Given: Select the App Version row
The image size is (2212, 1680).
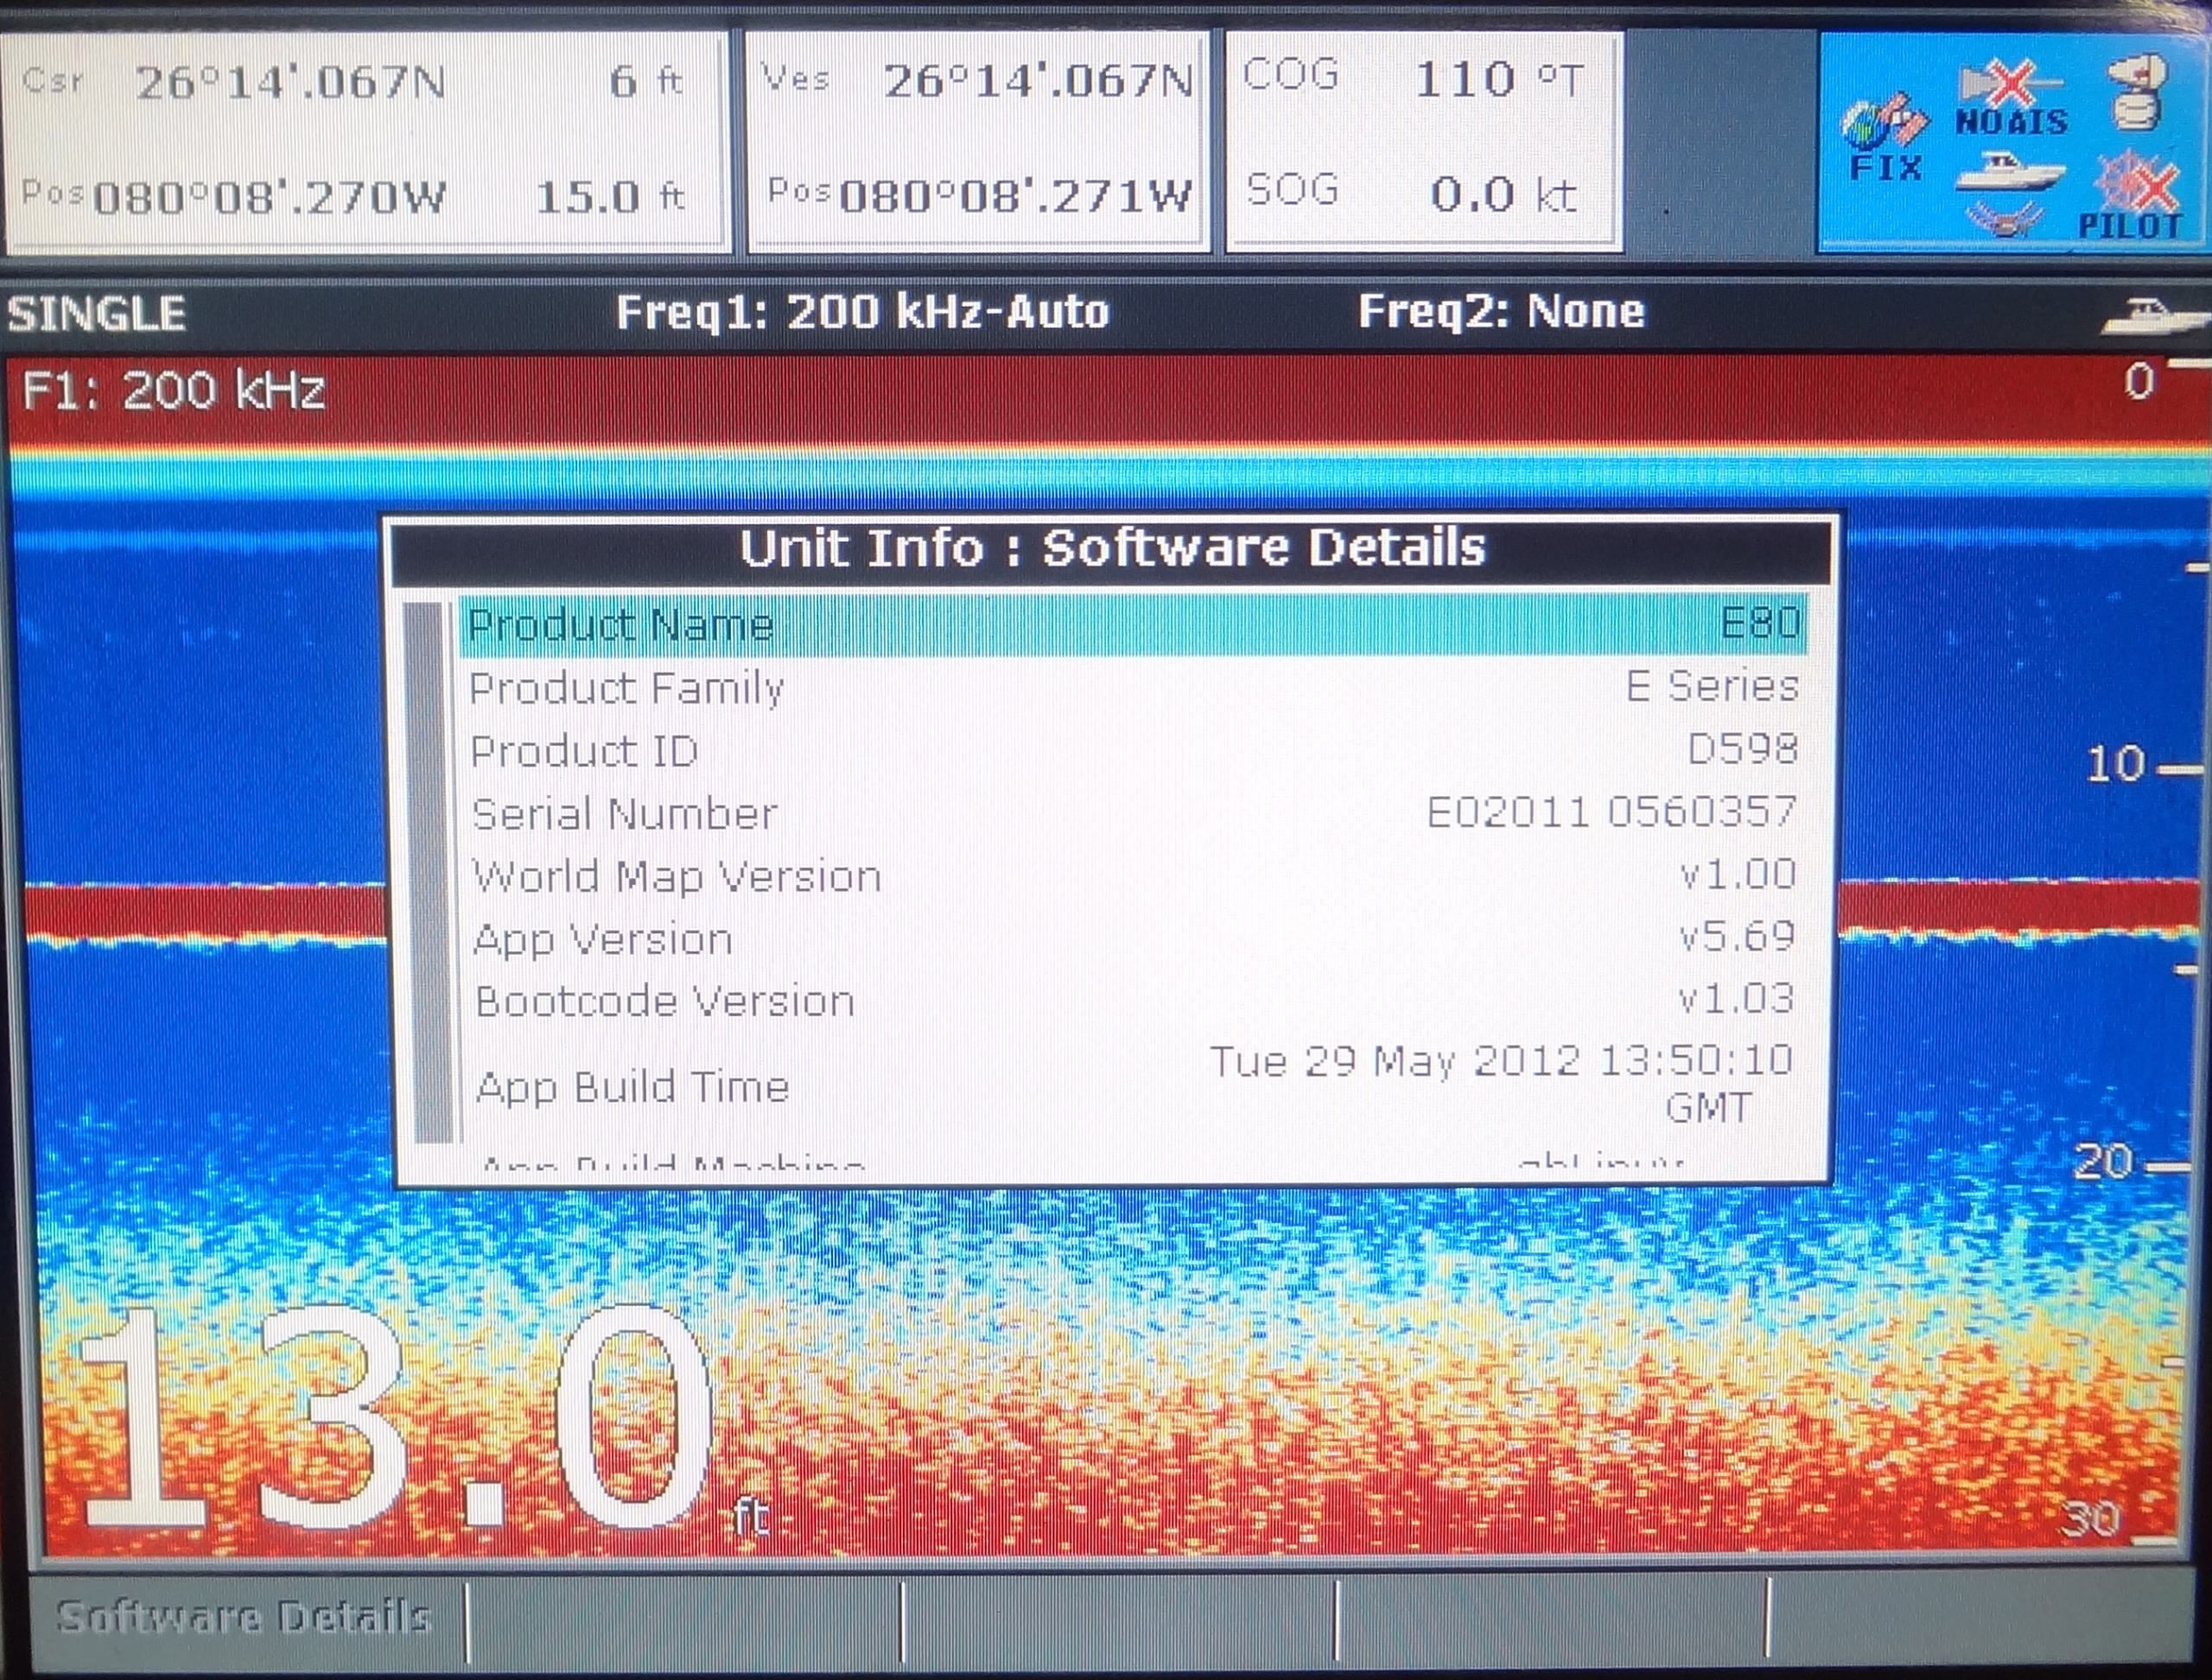Looking at the screenshot, I should tap(1132, 938).
